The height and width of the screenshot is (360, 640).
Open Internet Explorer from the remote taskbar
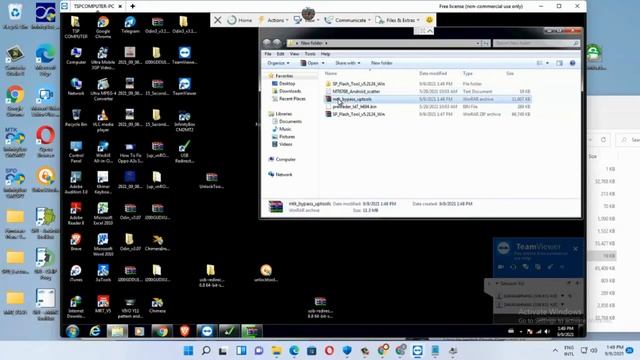(95, 331)
